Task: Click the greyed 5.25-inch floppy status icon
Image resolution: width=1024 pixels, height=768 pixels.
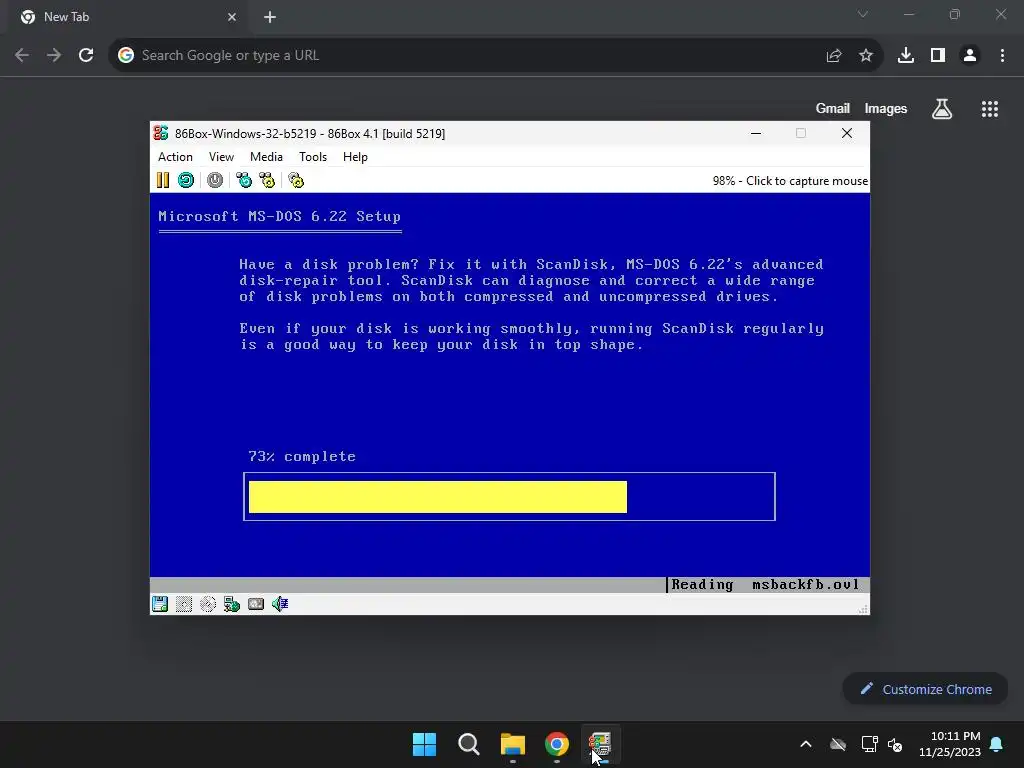Action: (x=184, y=604)
